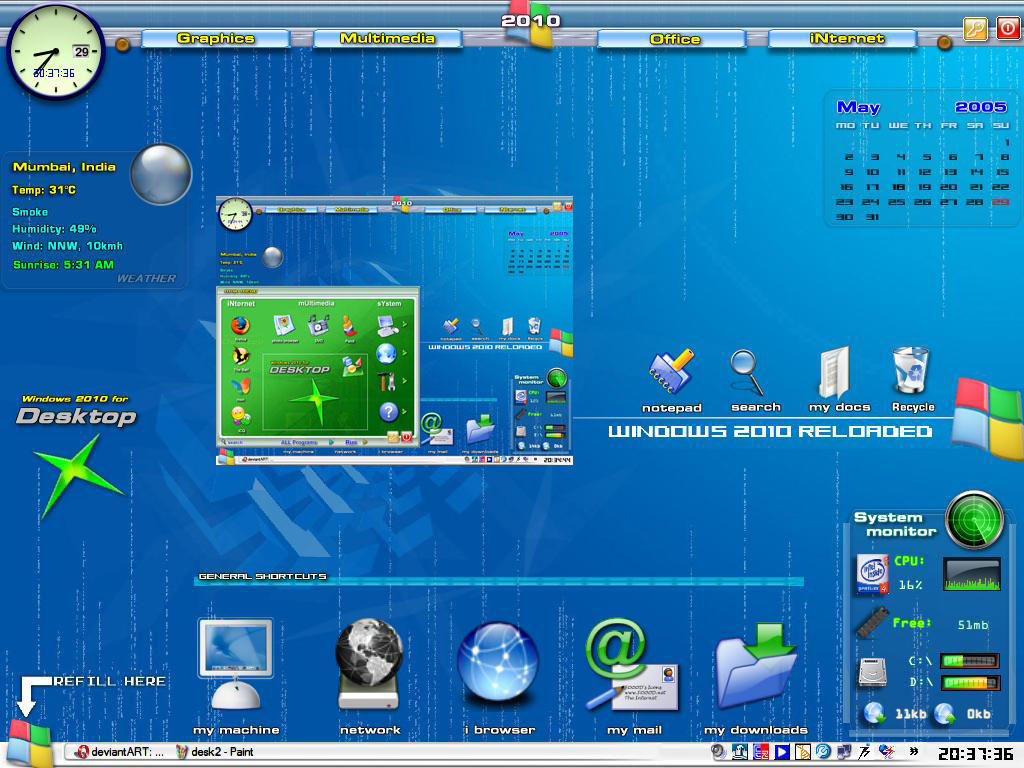This screenshot has width=1024, height=768.
Task: Start Paint from the mUltimedia section
Action: point(348,326)
